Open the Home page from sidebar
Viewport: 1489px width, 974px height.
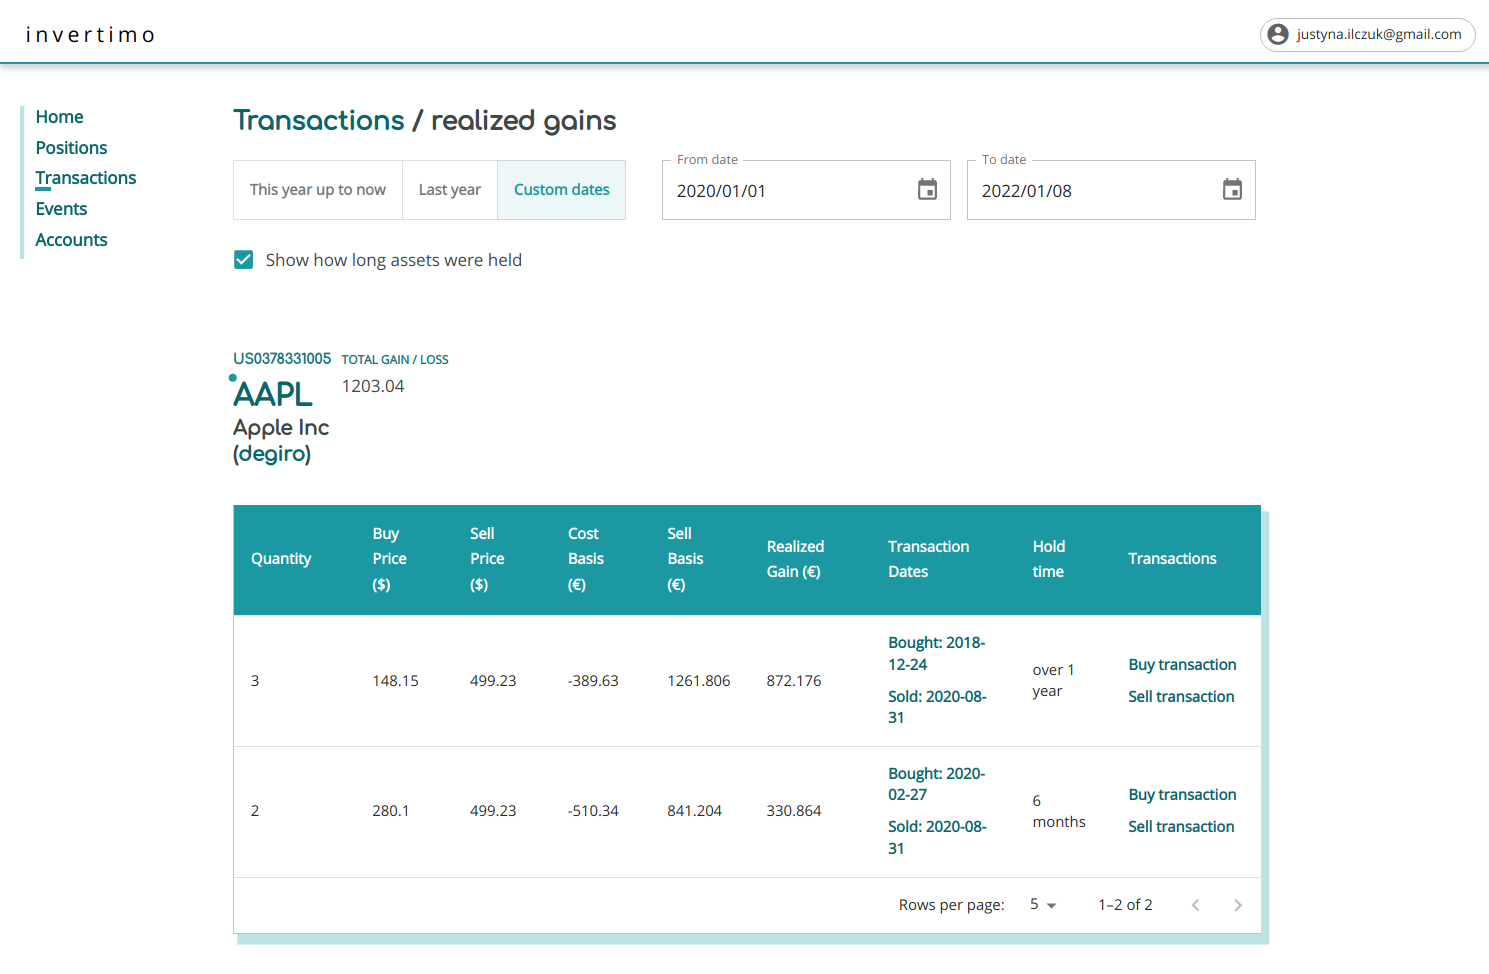point(59,117)
